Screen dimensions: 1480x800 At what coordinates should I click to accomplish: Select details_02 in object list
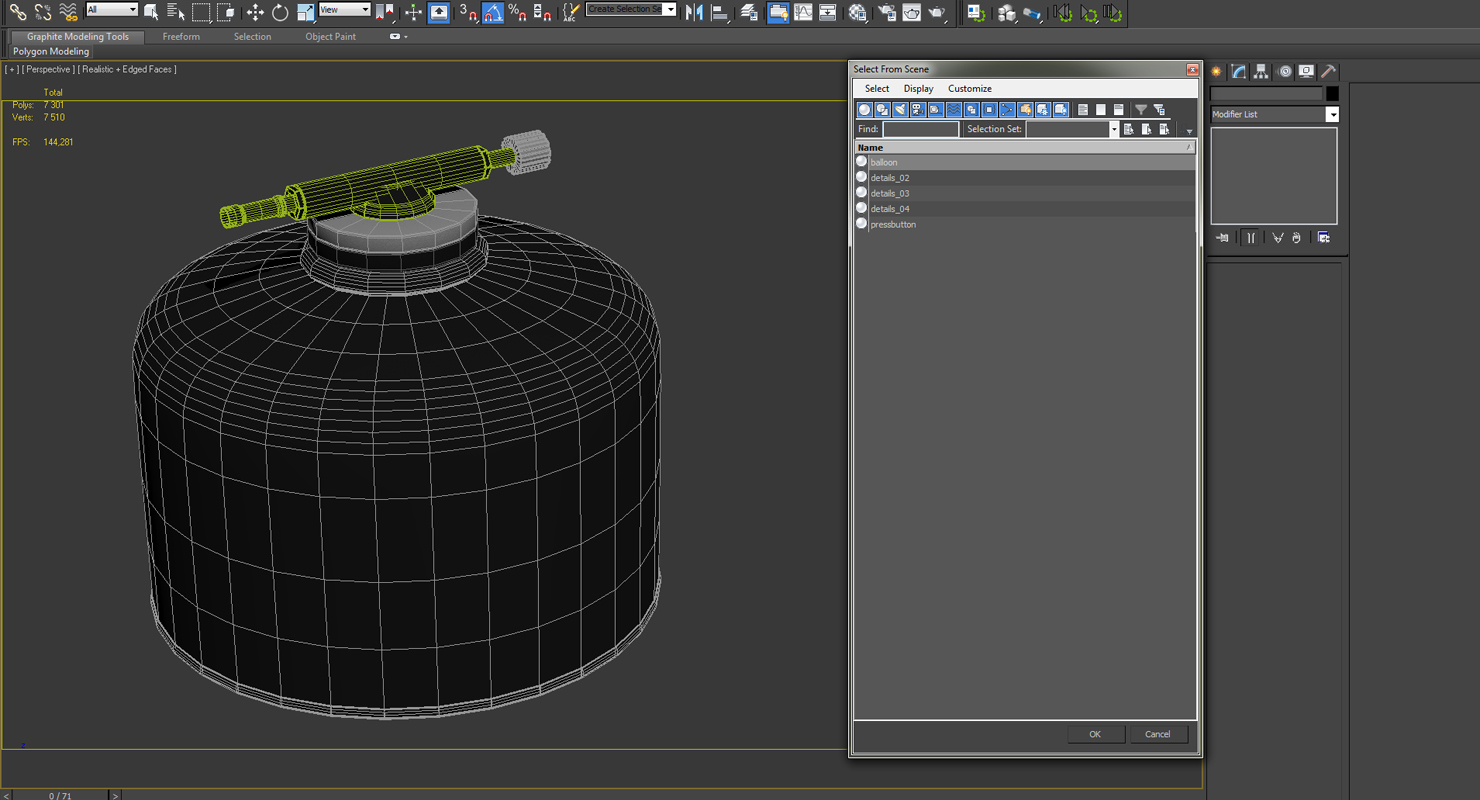pyautogui.click(x=1025, y=177)
